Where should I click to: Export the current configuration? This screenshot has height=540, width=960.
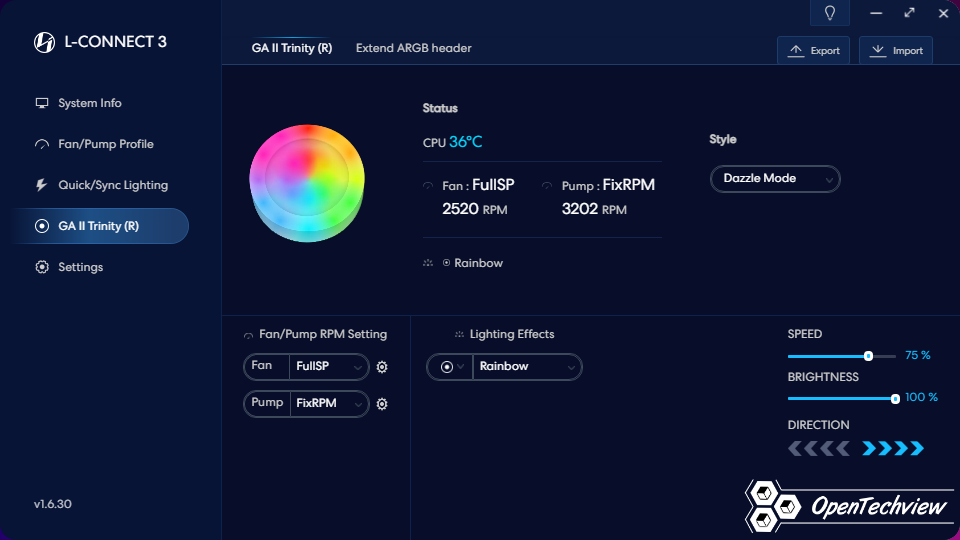coord(813,50)
